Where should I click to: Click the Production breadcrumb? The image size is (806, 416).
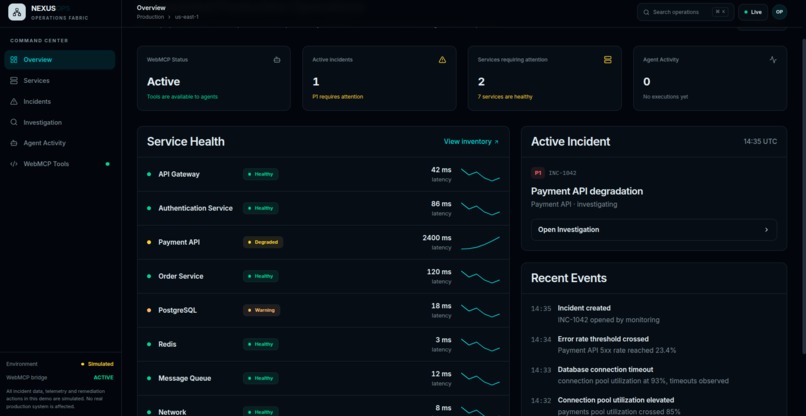click(150, 17)
